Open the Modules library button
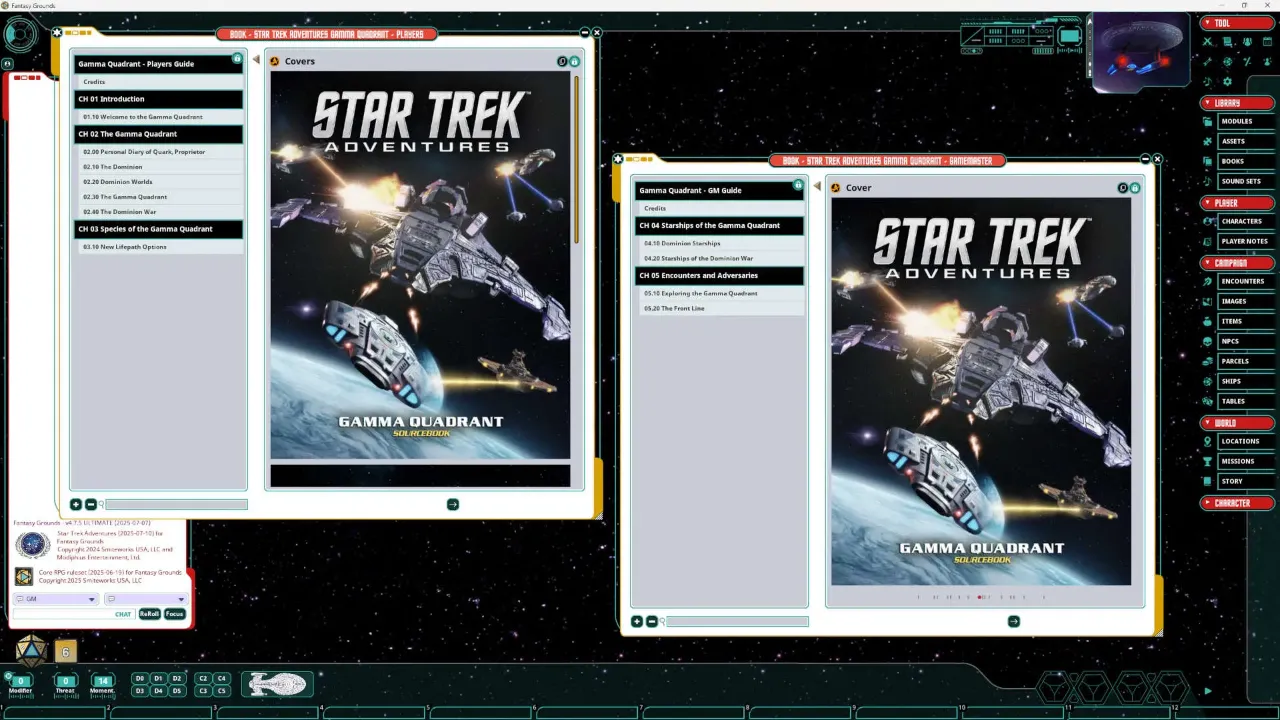The image size is (1280, 720). click(1245, 121)
